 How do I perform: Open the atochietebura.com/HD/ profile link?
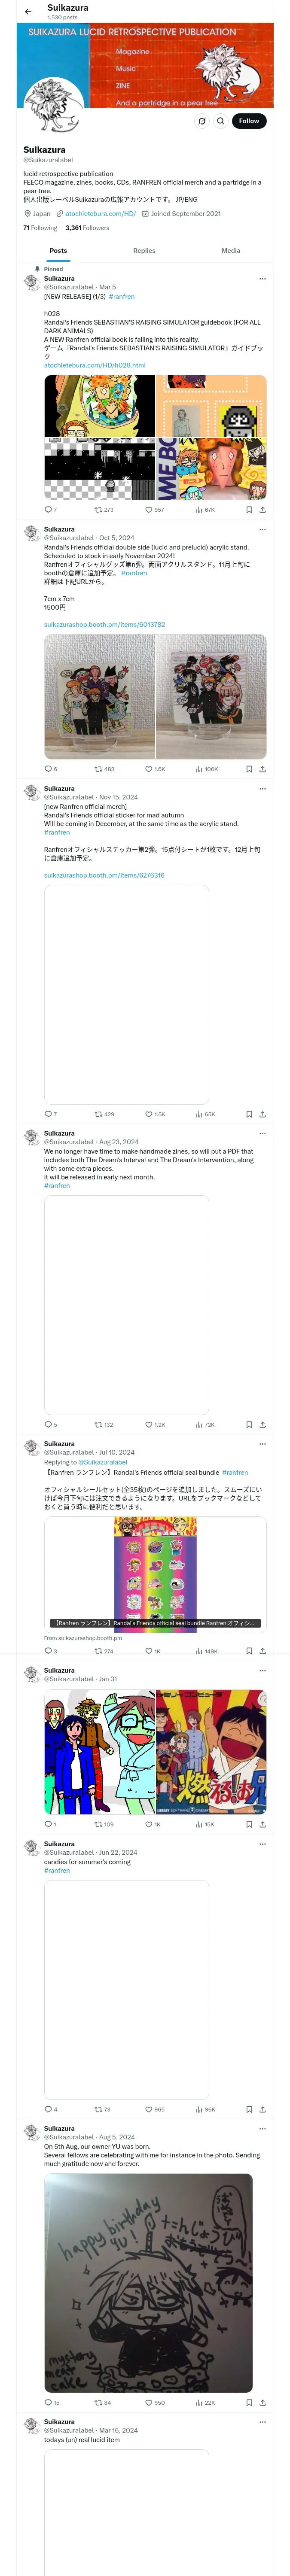(100, 214)
